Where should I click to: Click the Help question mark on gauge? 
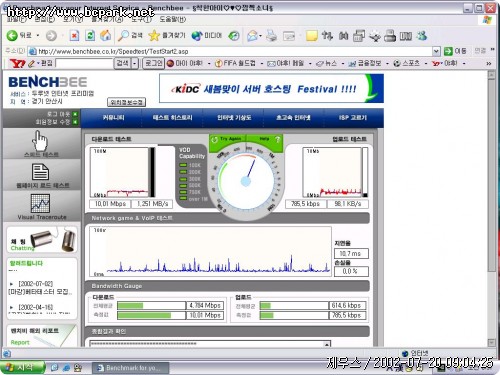point(277,139)
